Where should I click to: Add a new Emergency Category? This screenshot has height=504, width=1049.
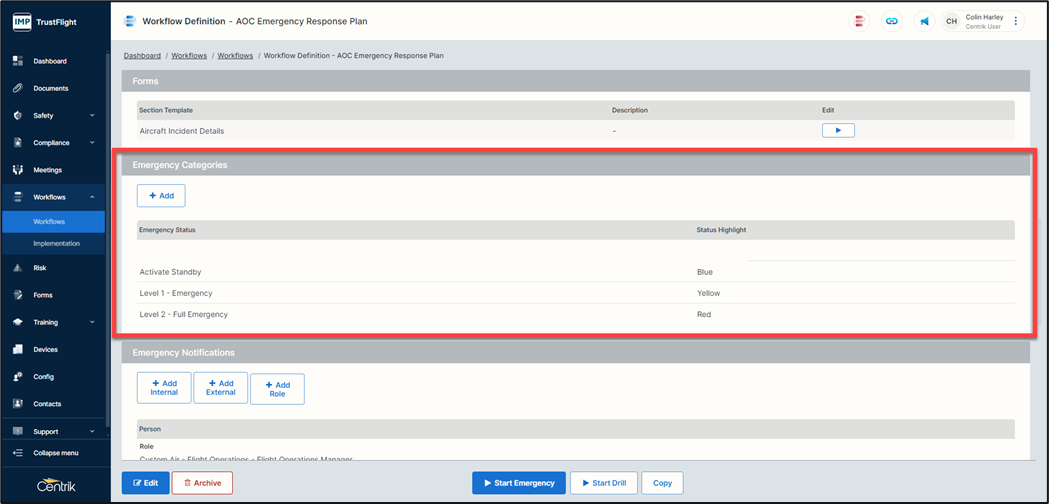(x=161, y=196)
